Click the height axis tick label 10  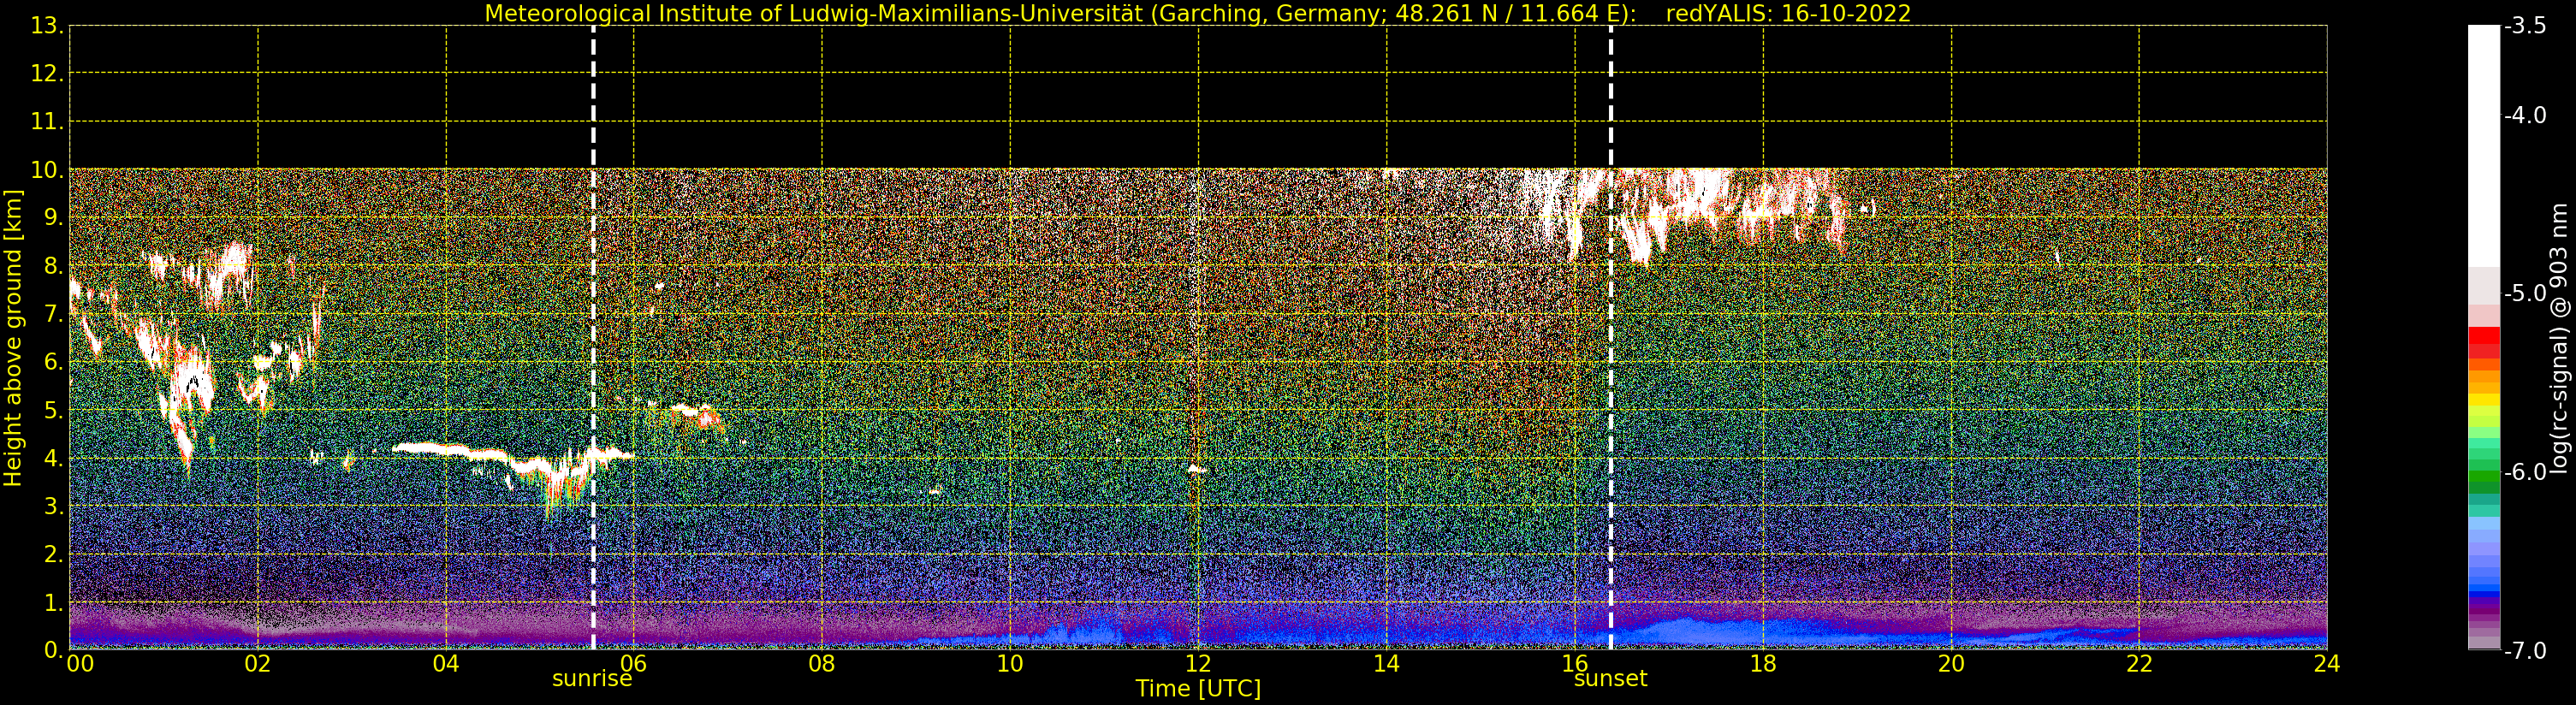(47, 170)
